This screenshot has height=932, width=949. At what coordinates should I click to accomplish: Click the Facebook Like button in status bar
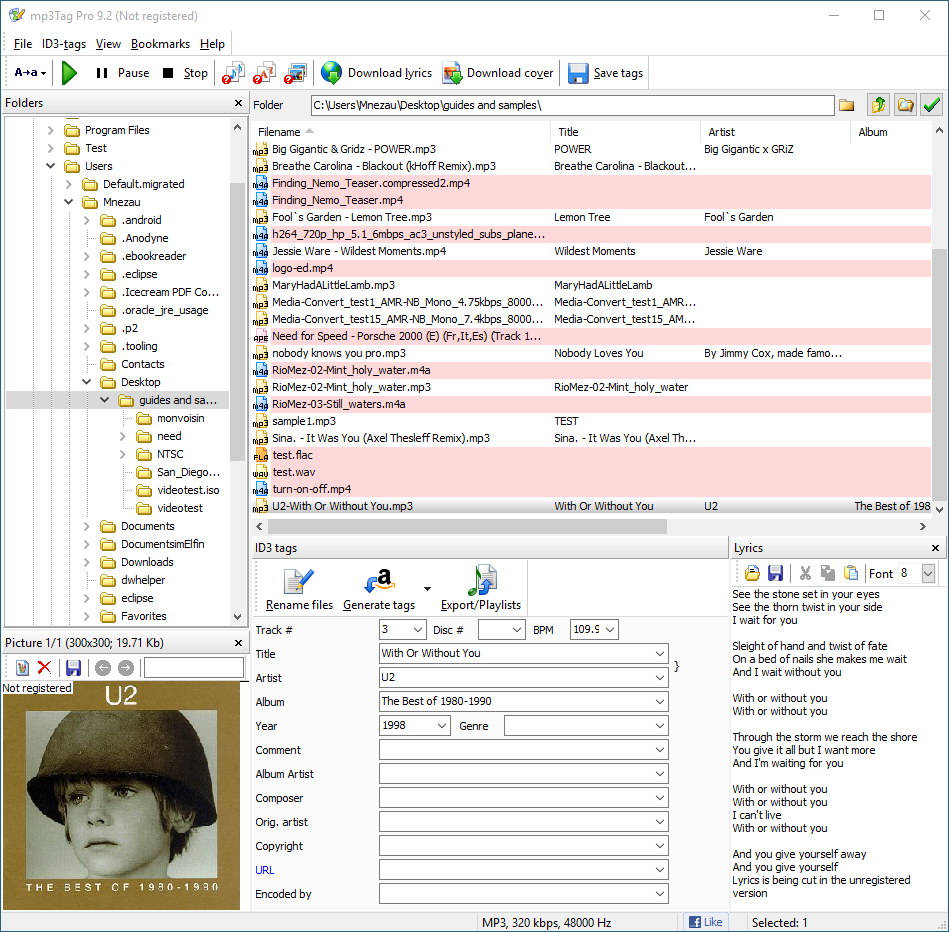[x=706, y=922]
